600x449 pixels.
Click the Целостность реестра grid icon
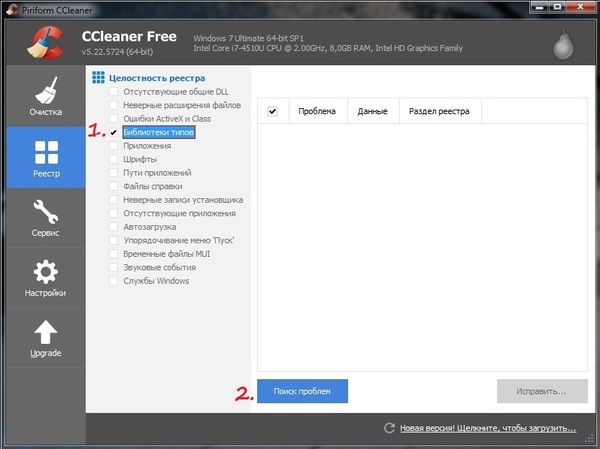click(x=98, y=77)
